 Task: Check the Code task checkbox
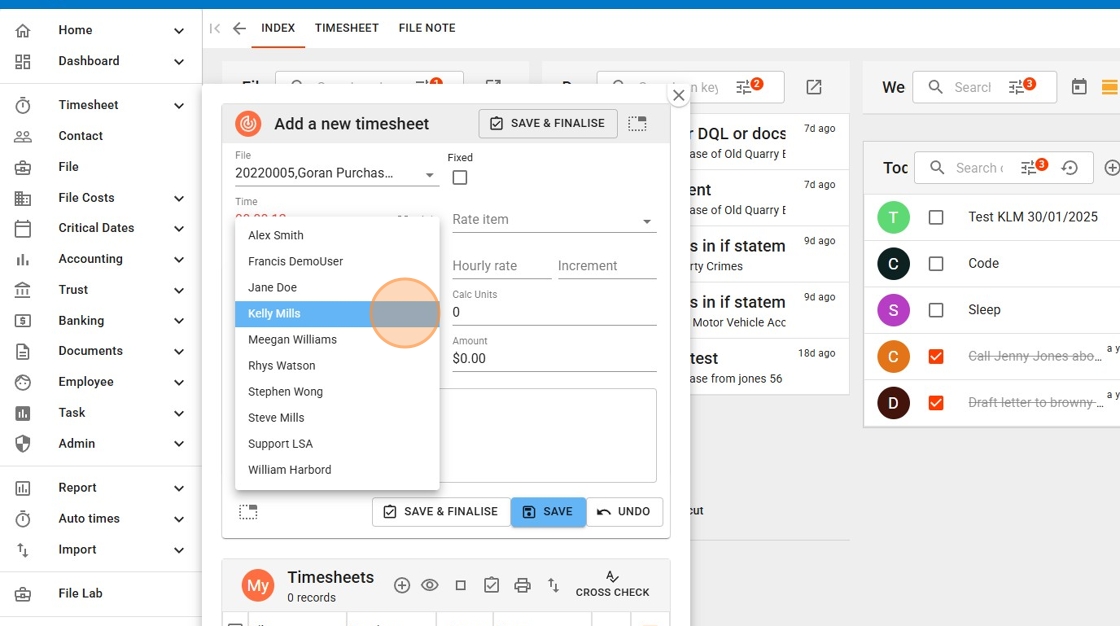coord(936,264)
